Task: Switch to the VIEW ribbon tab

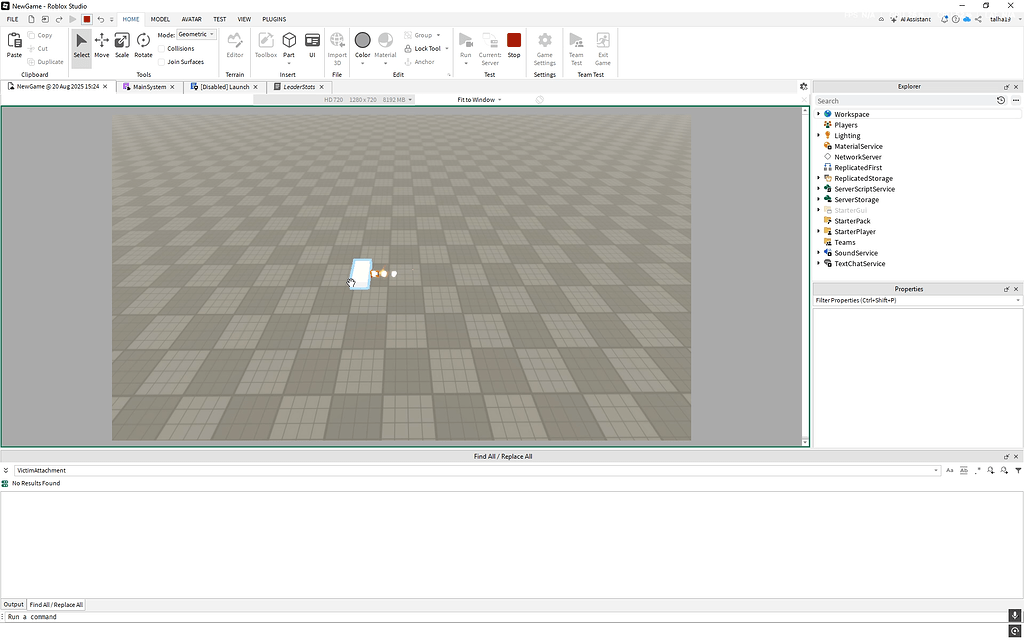Action: coord(244,20)
